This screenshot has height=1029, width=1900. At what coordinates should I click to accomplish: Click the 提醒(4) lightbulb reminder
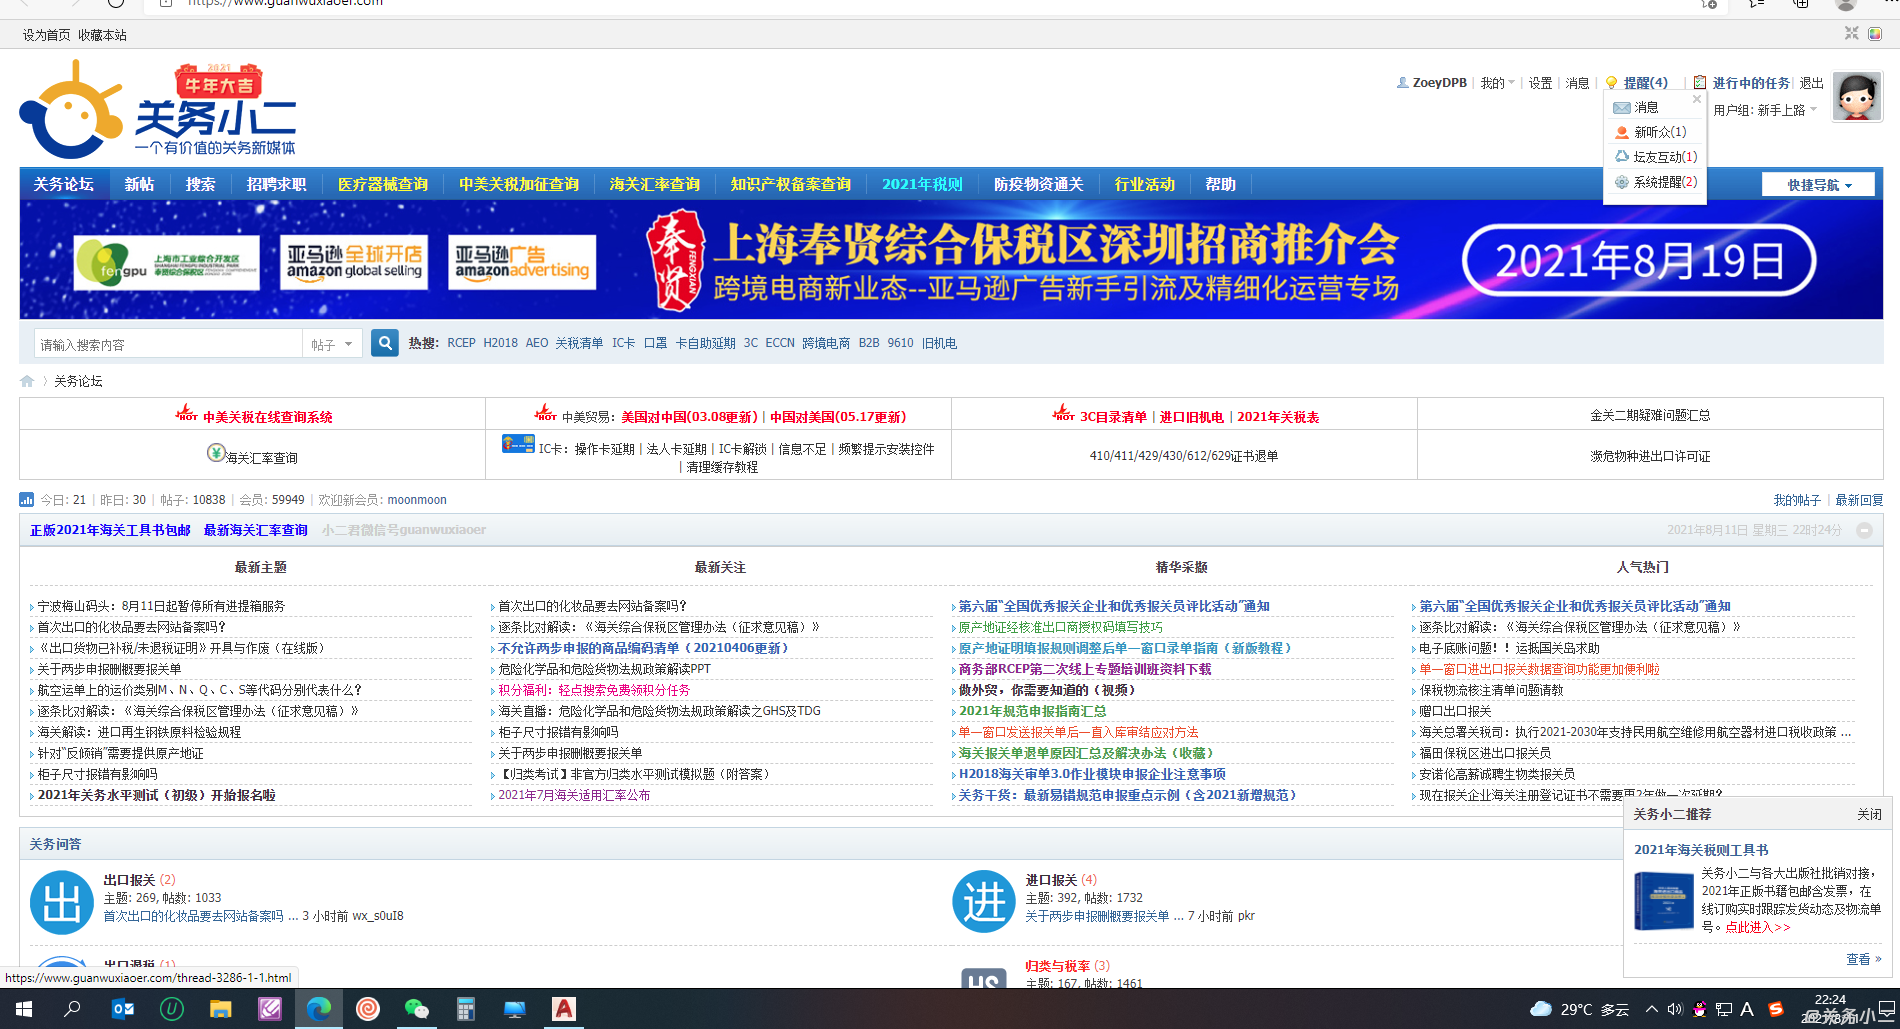coord(1636,83)
